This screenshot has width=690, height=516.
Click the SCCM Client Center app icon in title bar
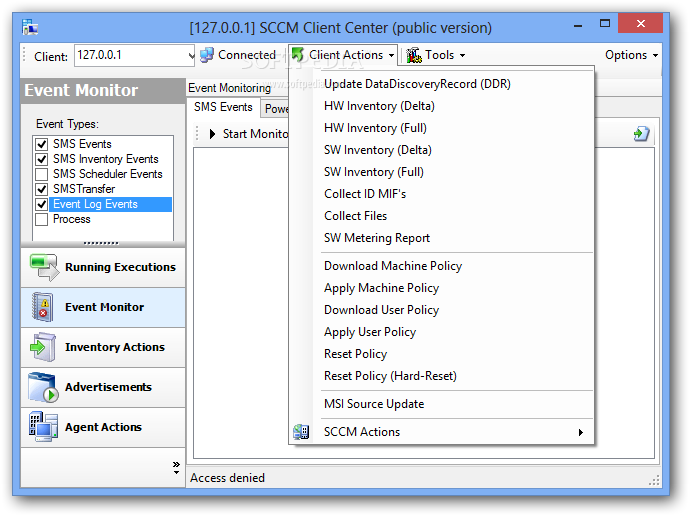[30, 27]
